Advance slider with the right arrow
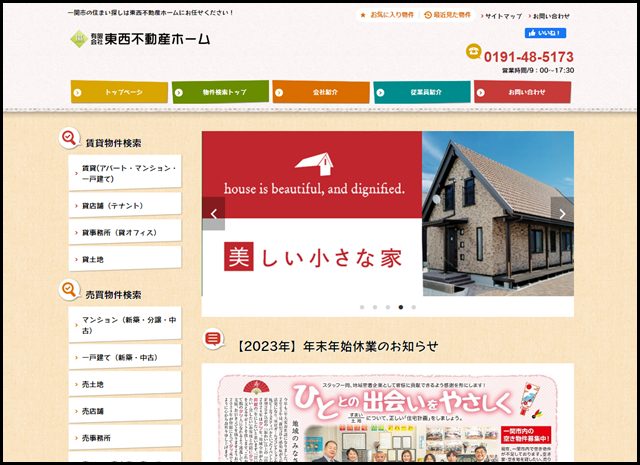 coord(562,214)
